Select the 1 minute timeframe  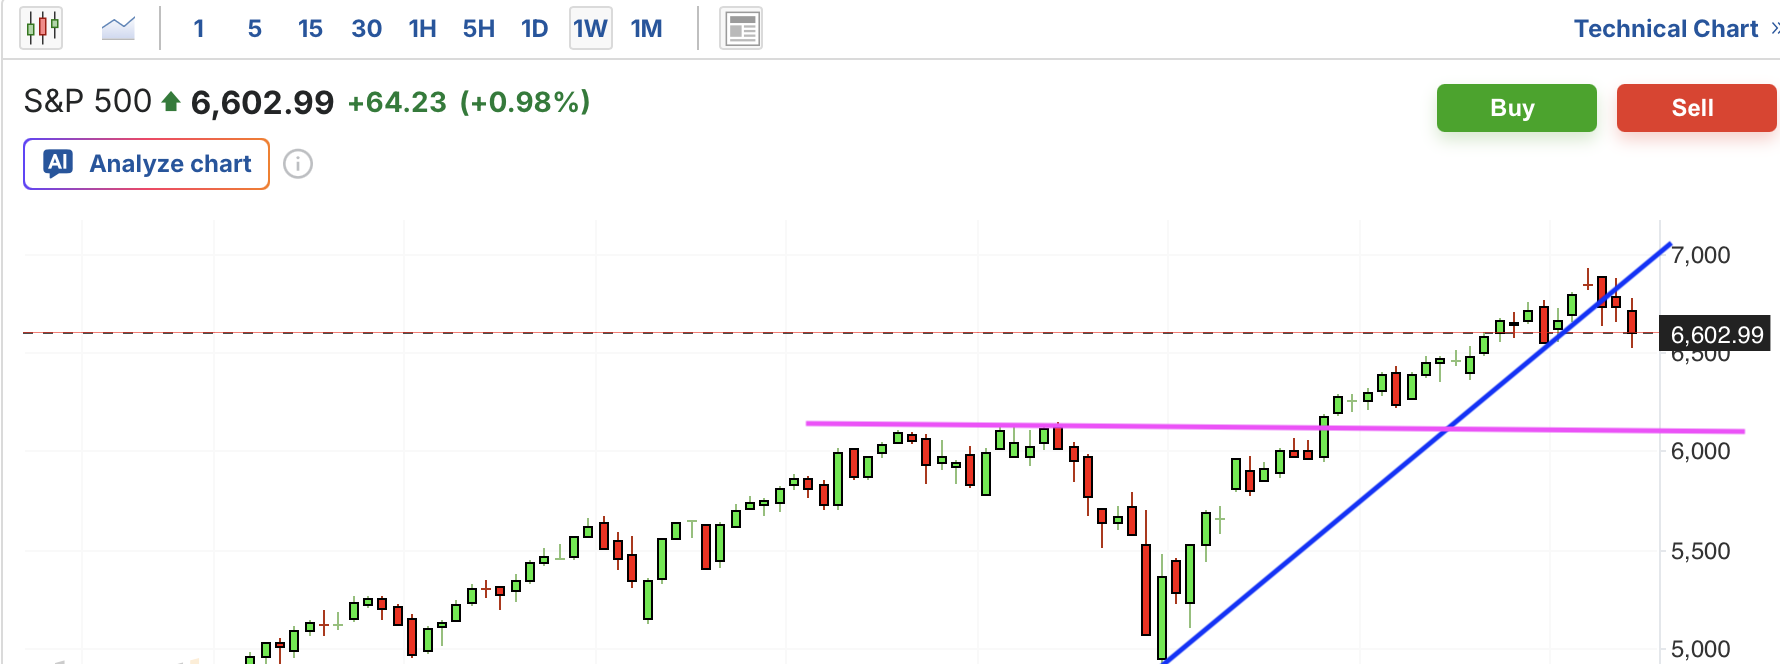(x=199, y=29)
